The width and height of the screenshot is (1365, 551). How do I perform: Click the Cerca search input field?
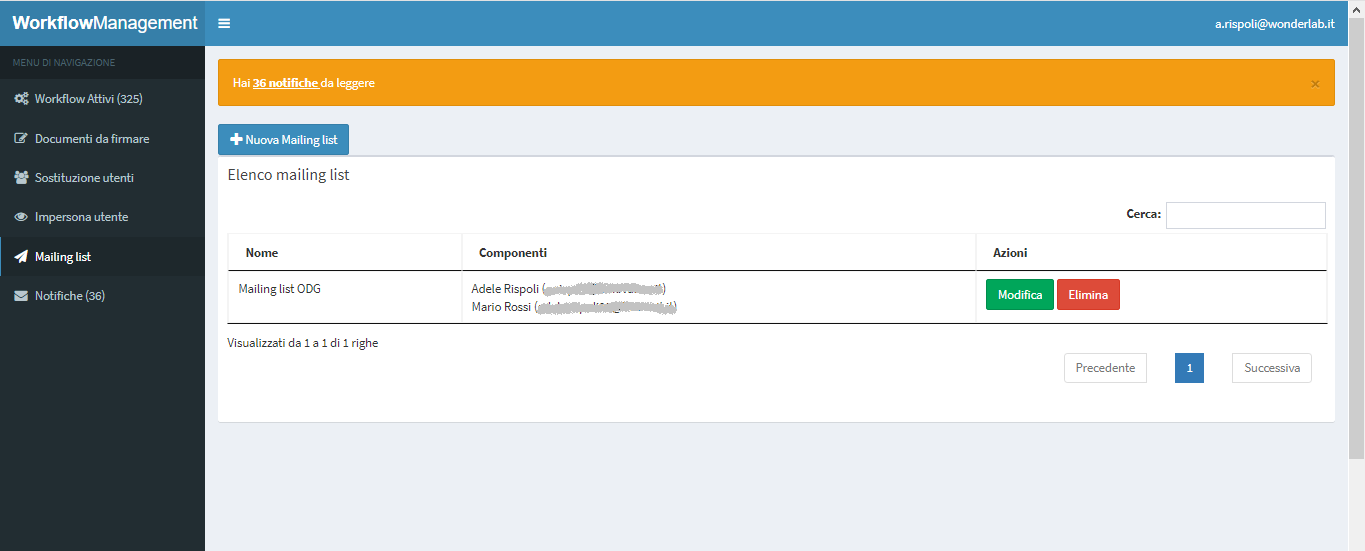[1245, 215]
